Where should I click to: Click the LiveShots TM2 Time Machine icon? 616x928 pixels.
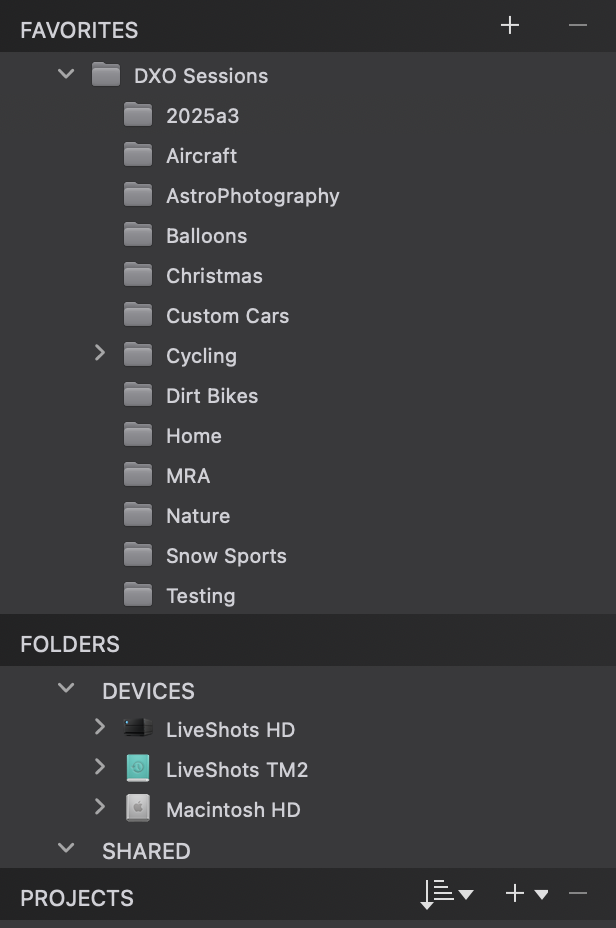coord(138,769)
